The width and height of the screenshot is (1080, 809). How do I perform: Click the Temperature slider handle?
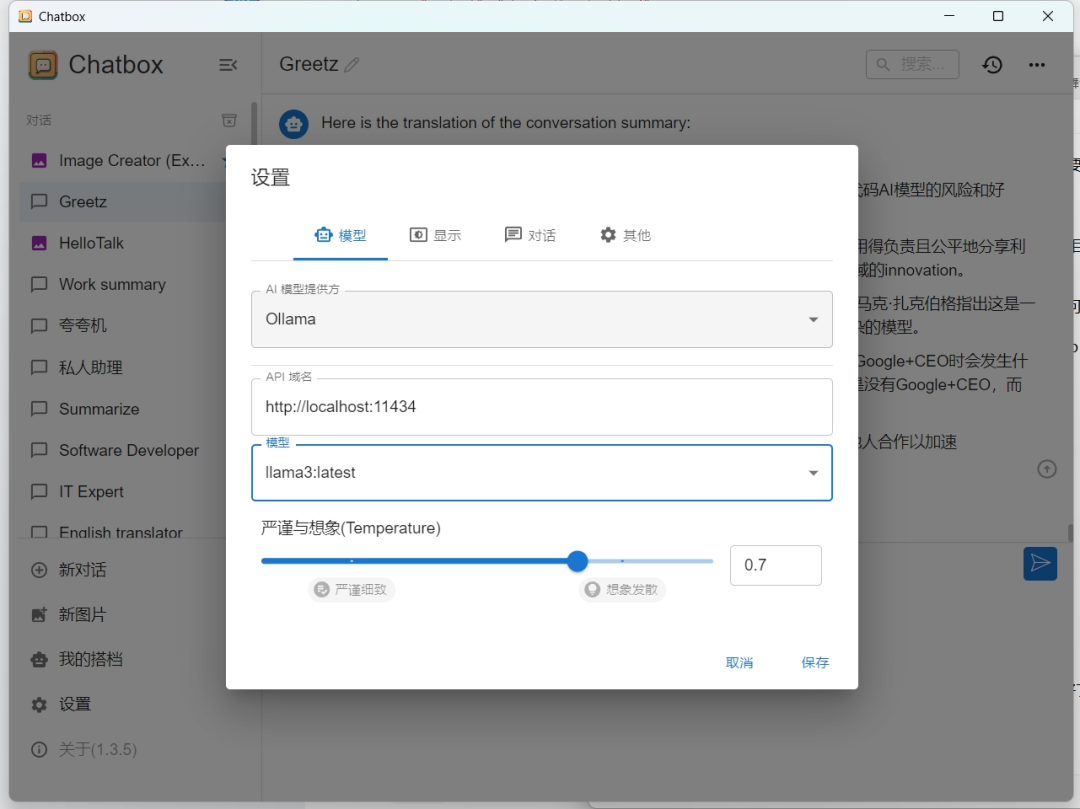click(577, 561)
